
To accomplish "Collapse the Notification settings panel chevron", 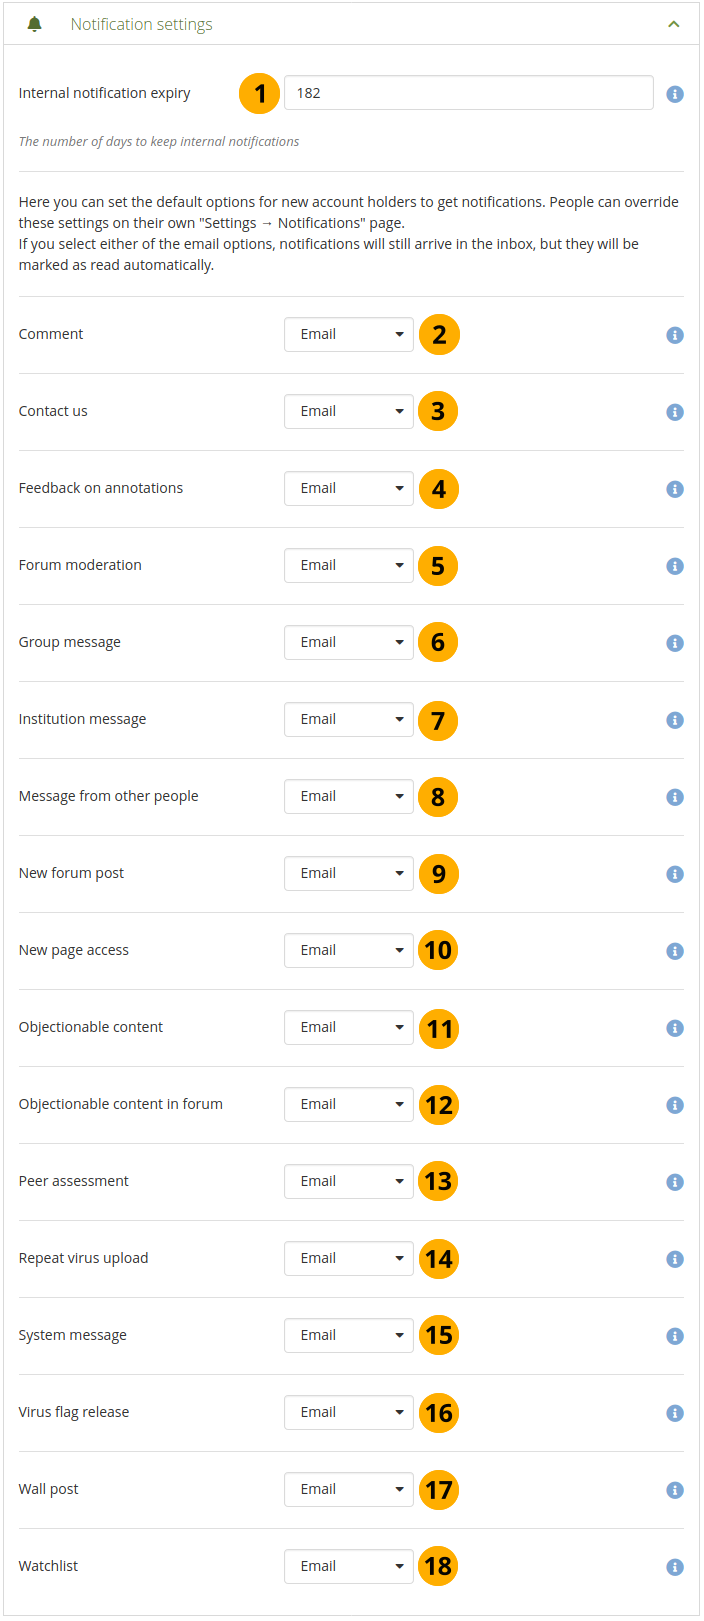I will [674, 24].
